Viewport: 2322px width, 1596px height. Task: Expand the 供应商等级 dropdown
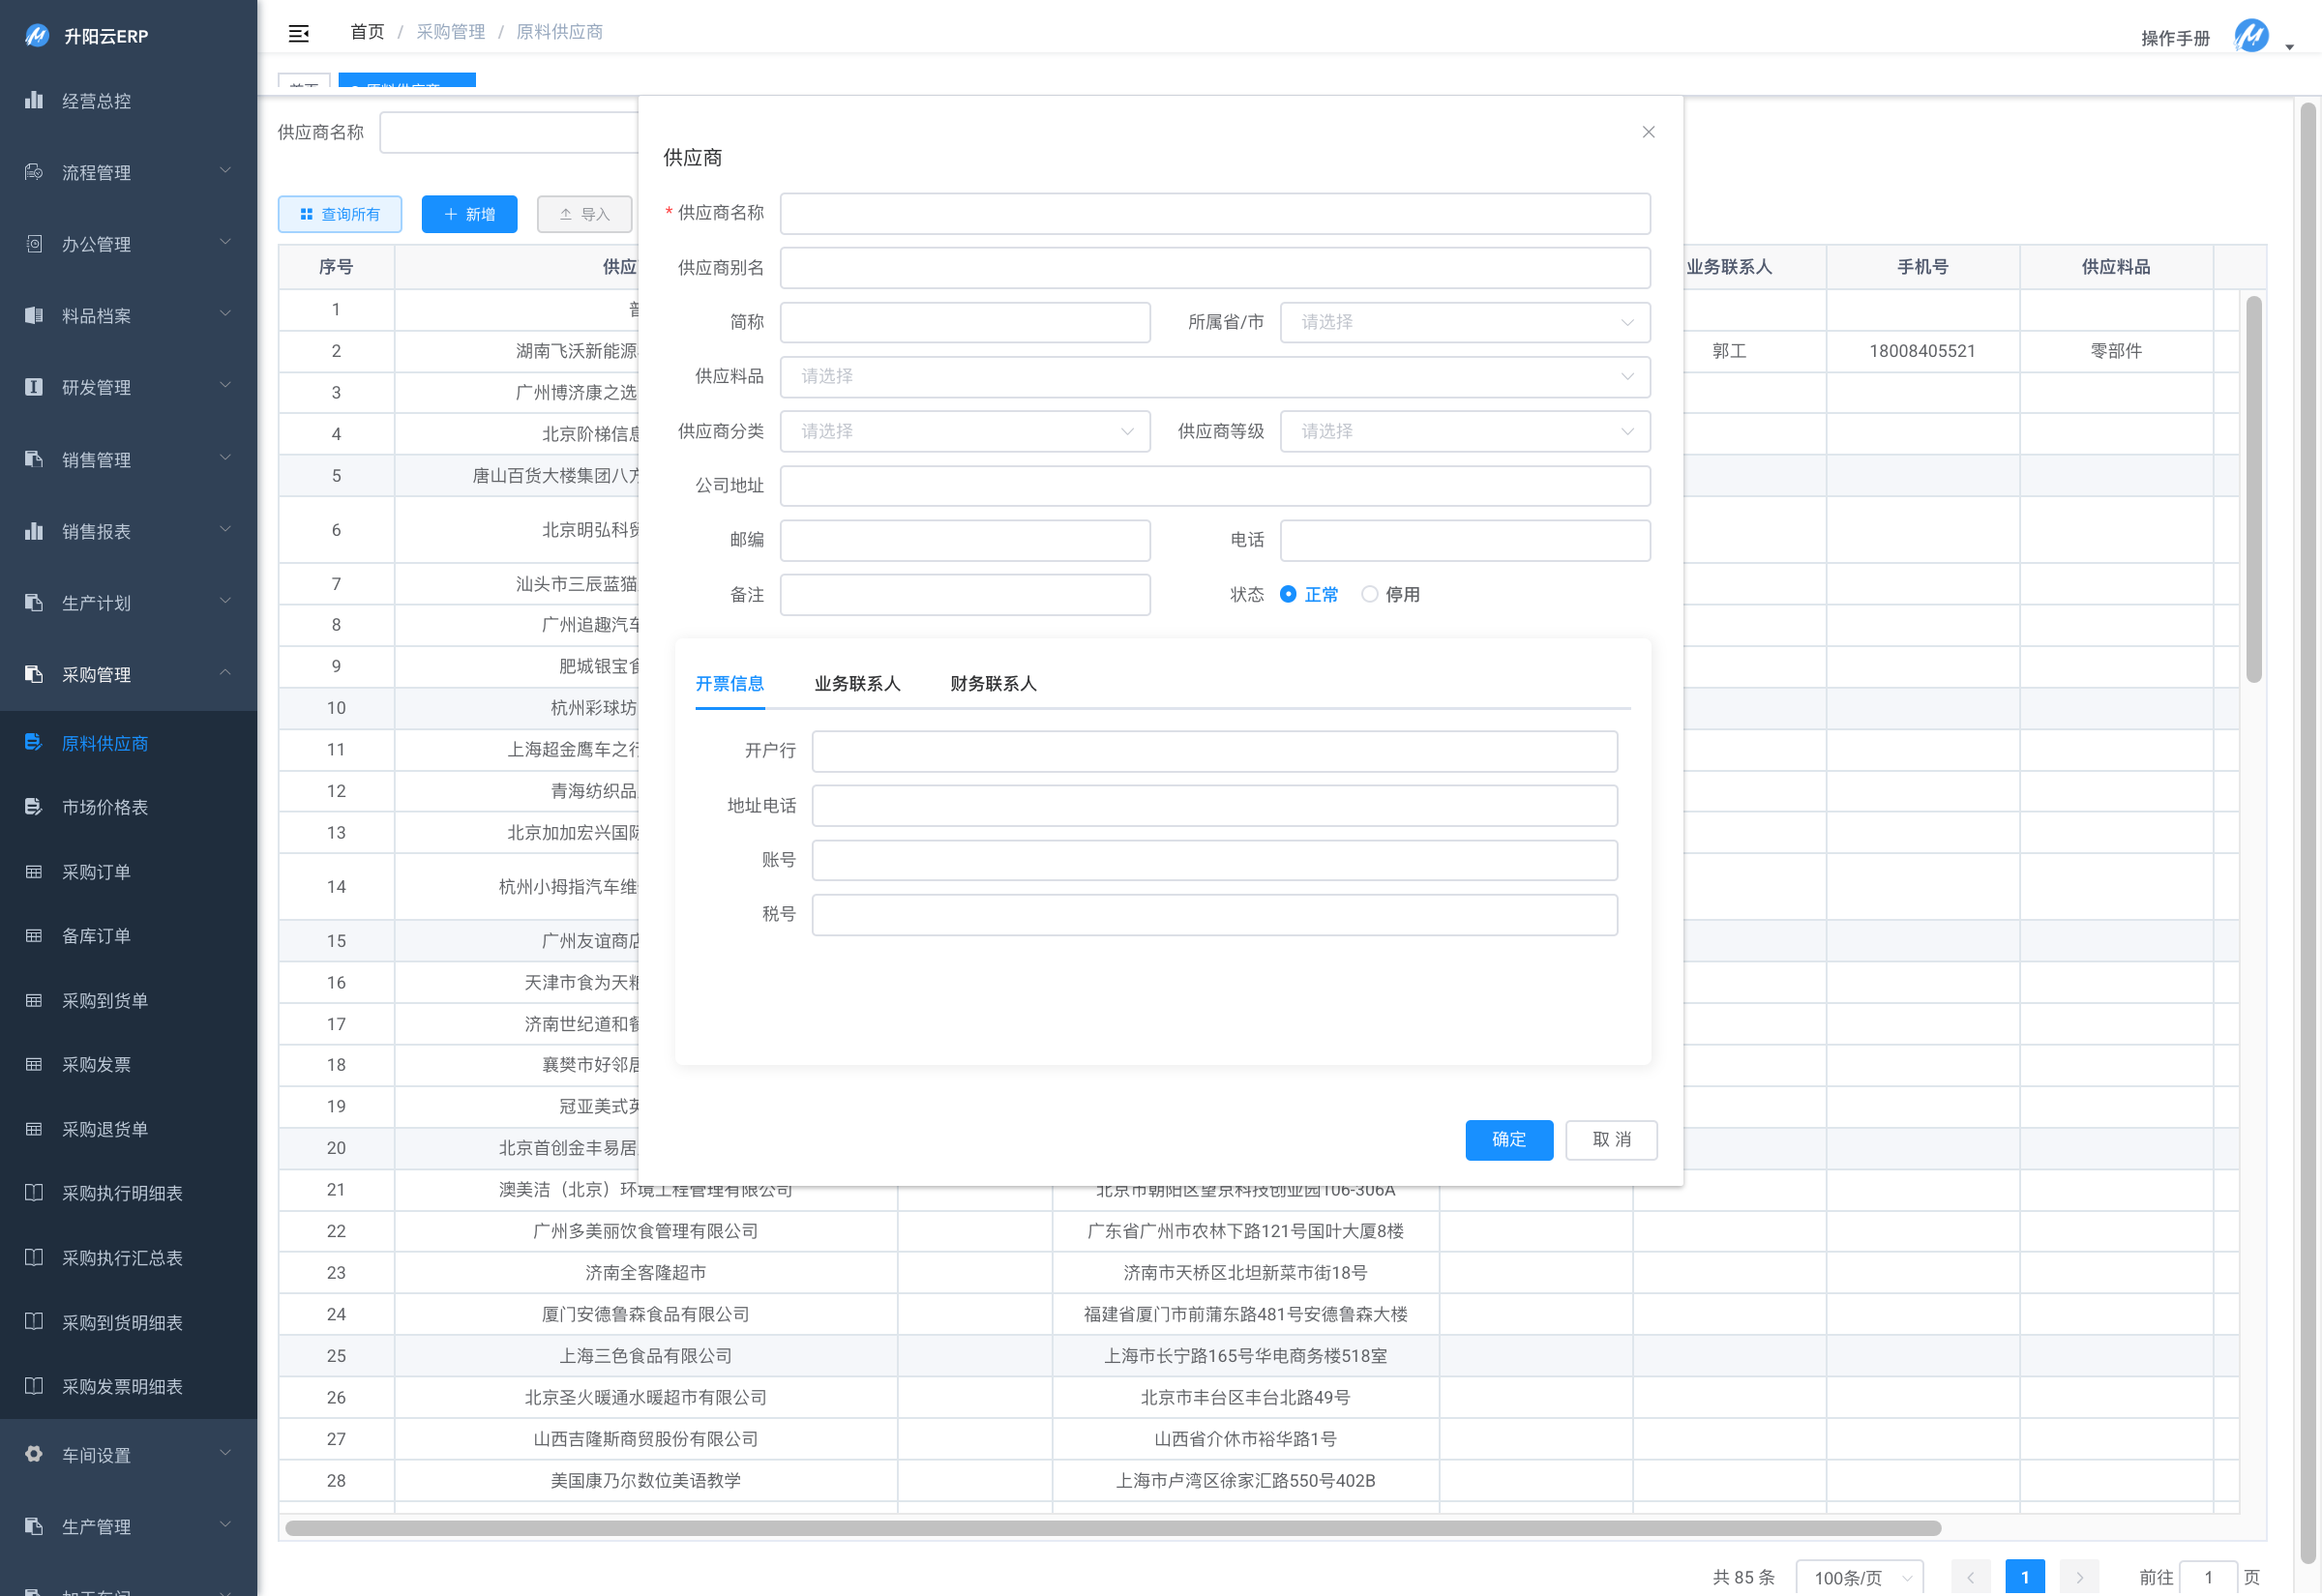pos(1464,431)
